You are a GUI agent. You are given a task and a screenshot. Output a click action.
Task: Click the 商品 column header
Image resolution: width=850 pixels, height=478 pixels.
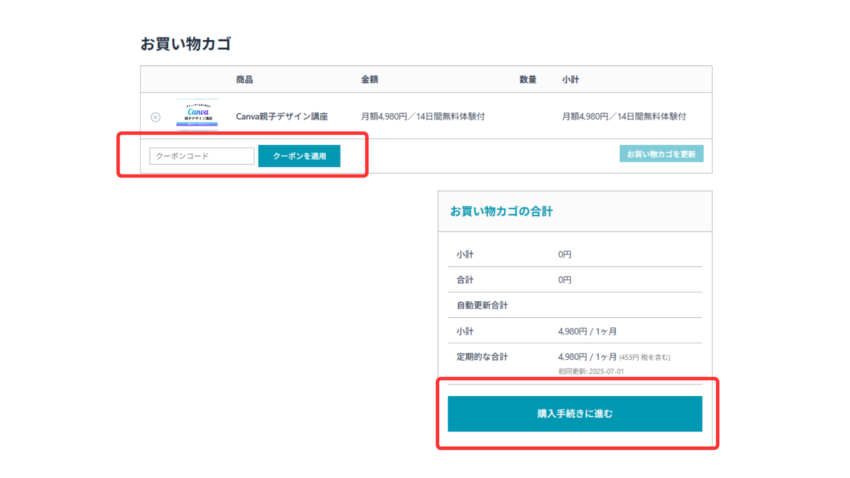pyautogui.click(x=245, y=79)
